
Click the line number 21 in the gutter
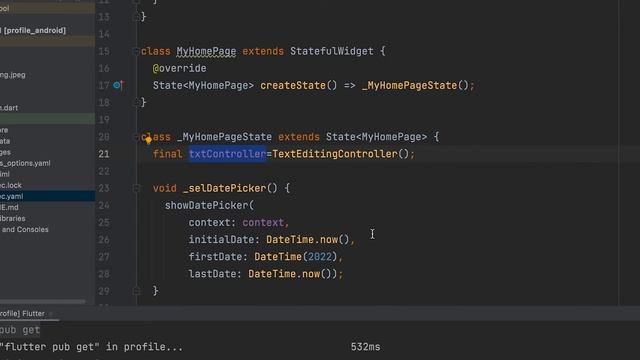click(x=104, y=154)
